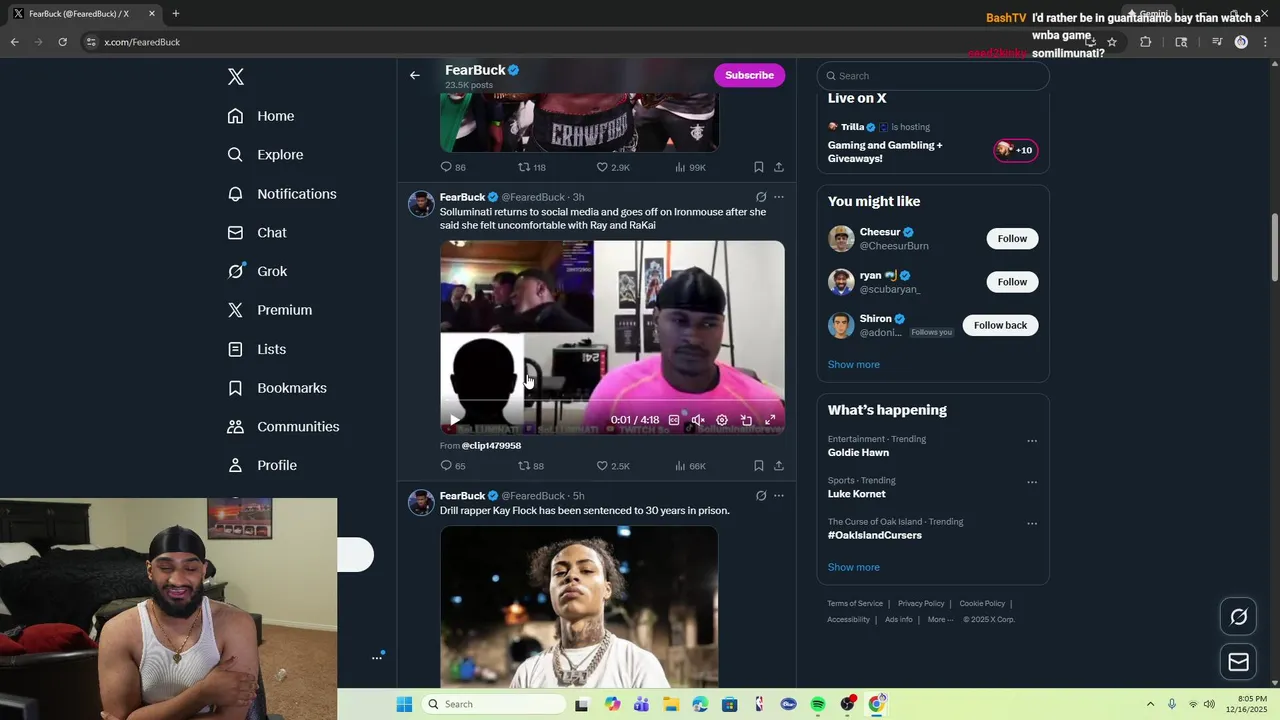The height and width of the screenshot is (720, 1280).
Task: Open the Windows Start menu
Action: (x=404, y=704)
